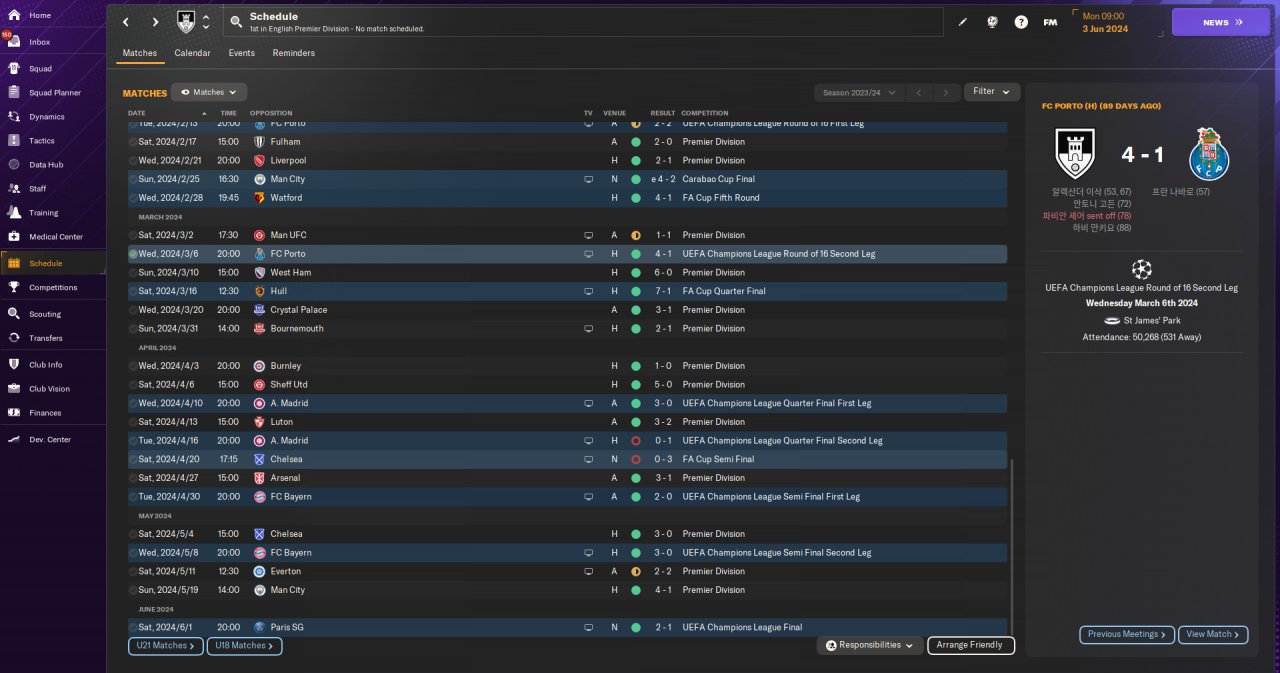Viewport: 1280px width, 673px height.
Task: Open Club Vision sidebar icon
Action: click(14, 389)
